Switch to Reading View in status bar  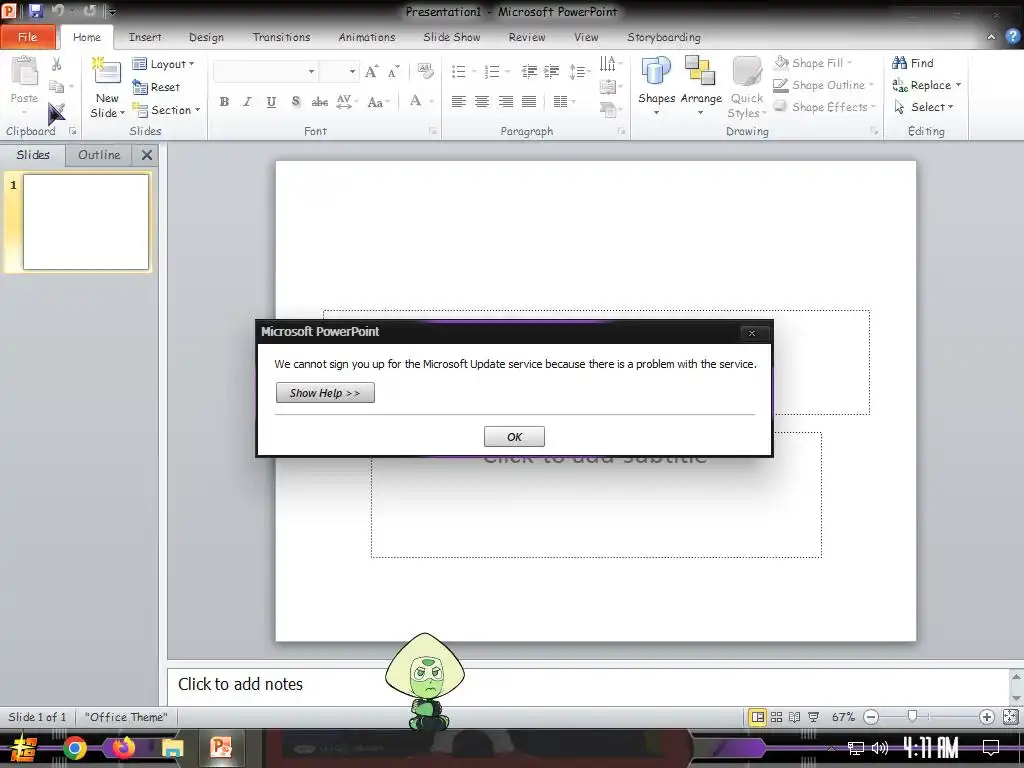[x=795, y=717]
